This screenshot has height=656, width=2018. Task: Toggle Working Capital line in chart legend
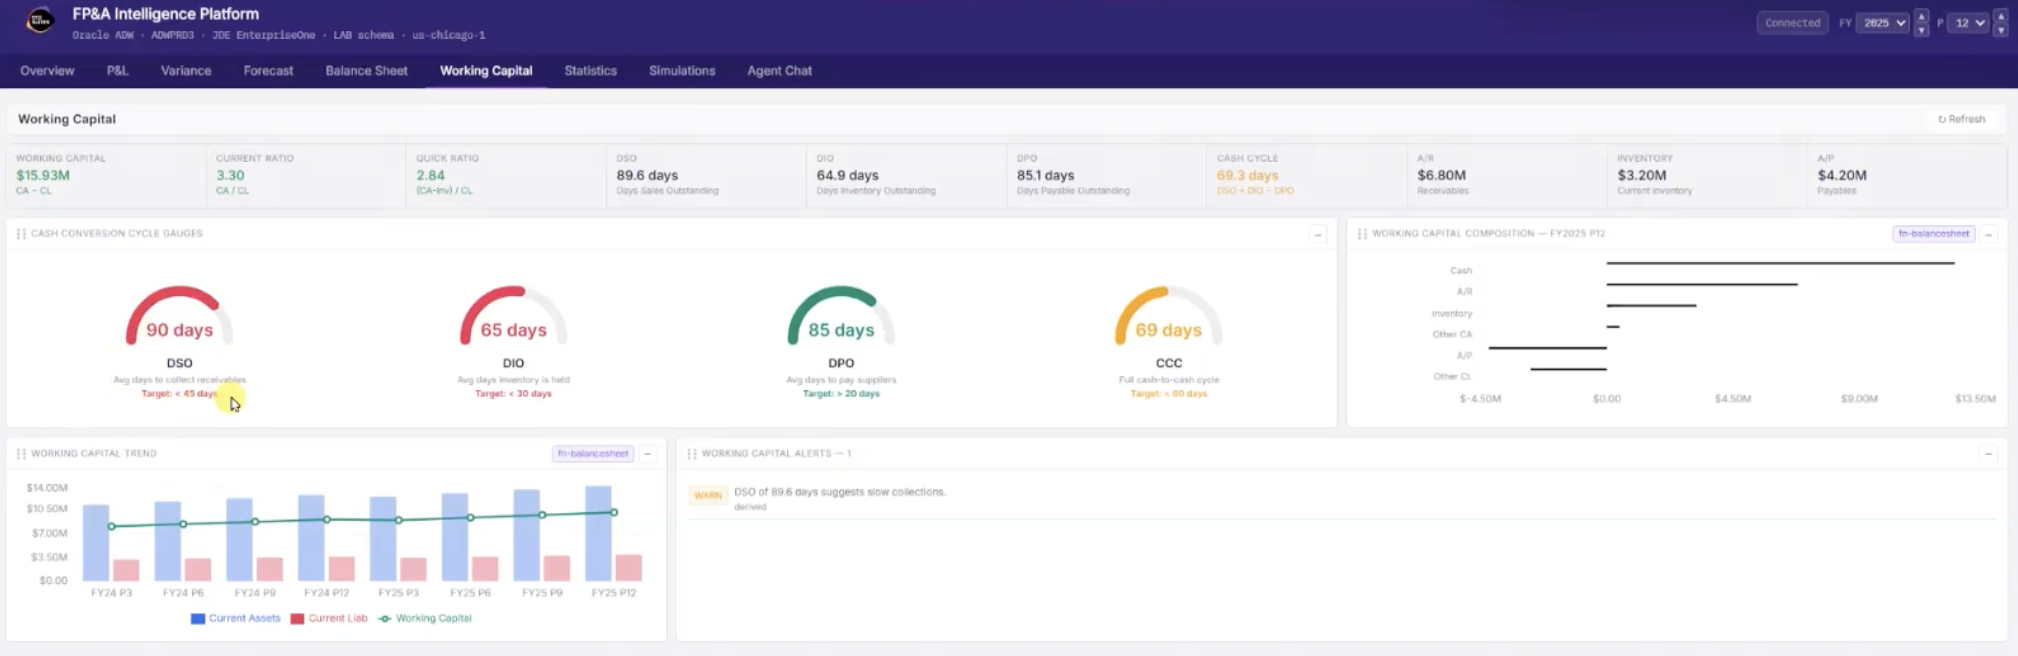click(x=425, y=619)
